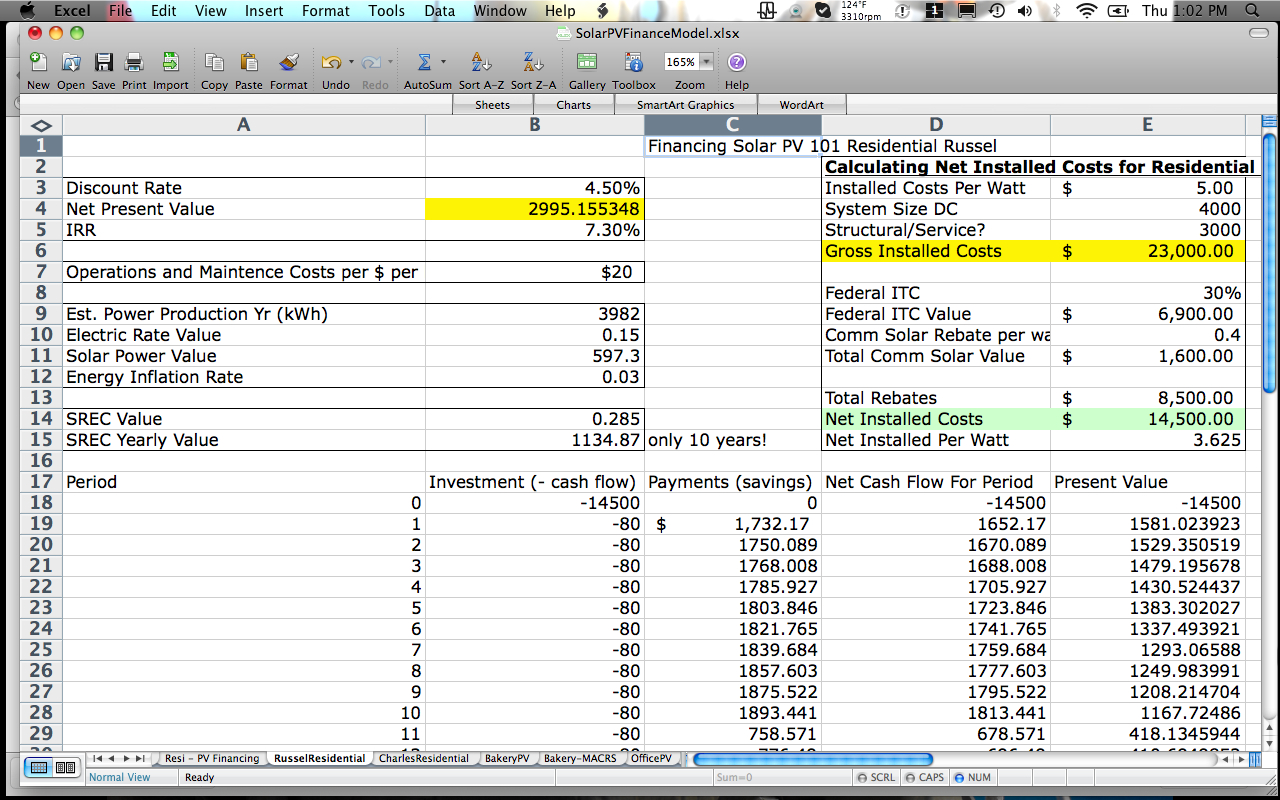Click the Charts gallery button
The height and width of the screenshot is (800, 1280).
pos(573,105)
